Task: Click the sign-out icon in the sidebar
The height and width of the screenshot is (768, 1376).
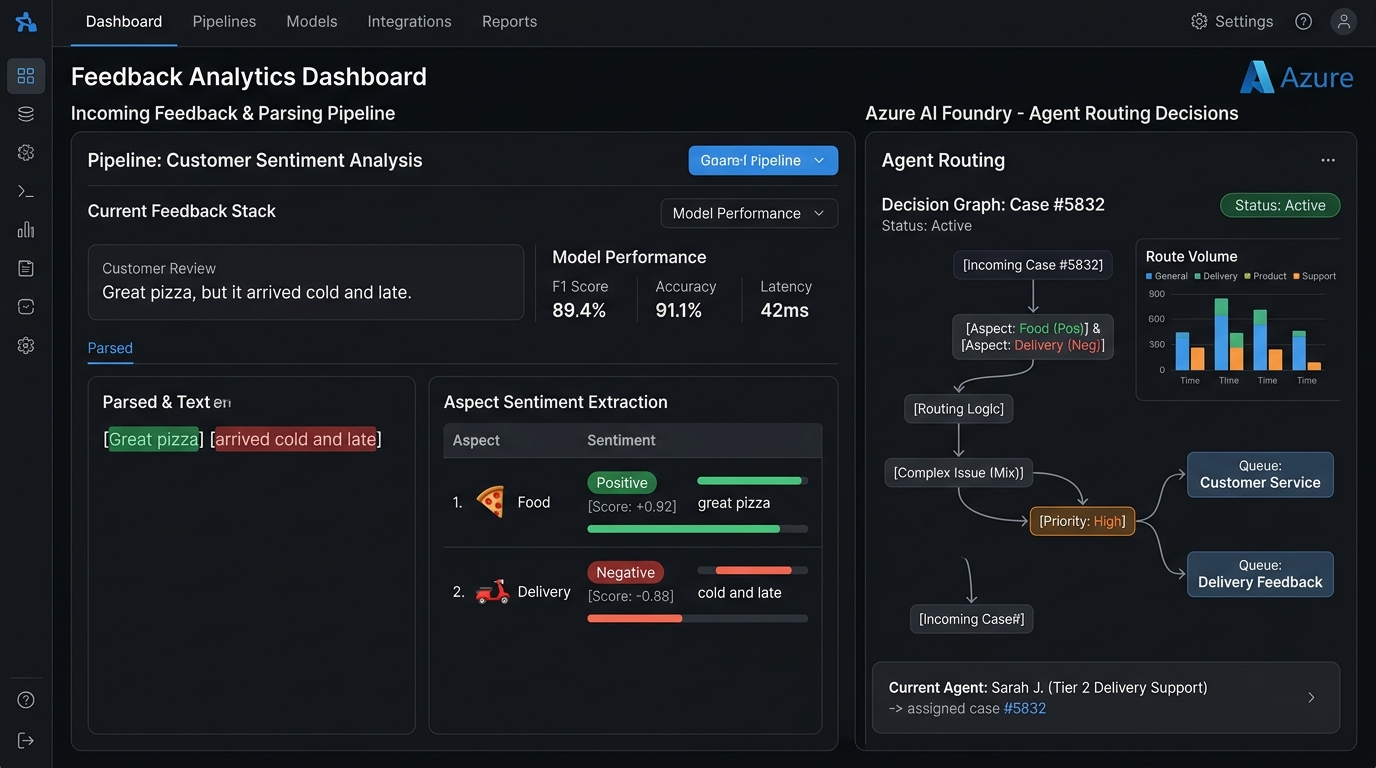Action: click(26, 740)
